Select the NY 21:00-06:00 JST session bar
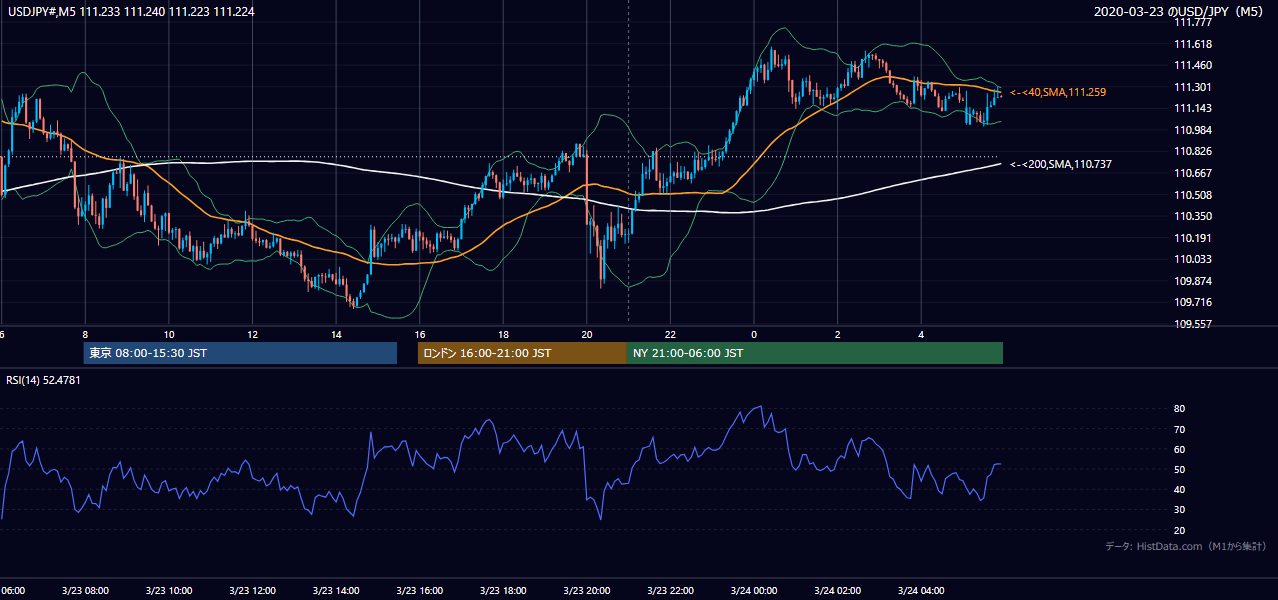 coord(815,353)
